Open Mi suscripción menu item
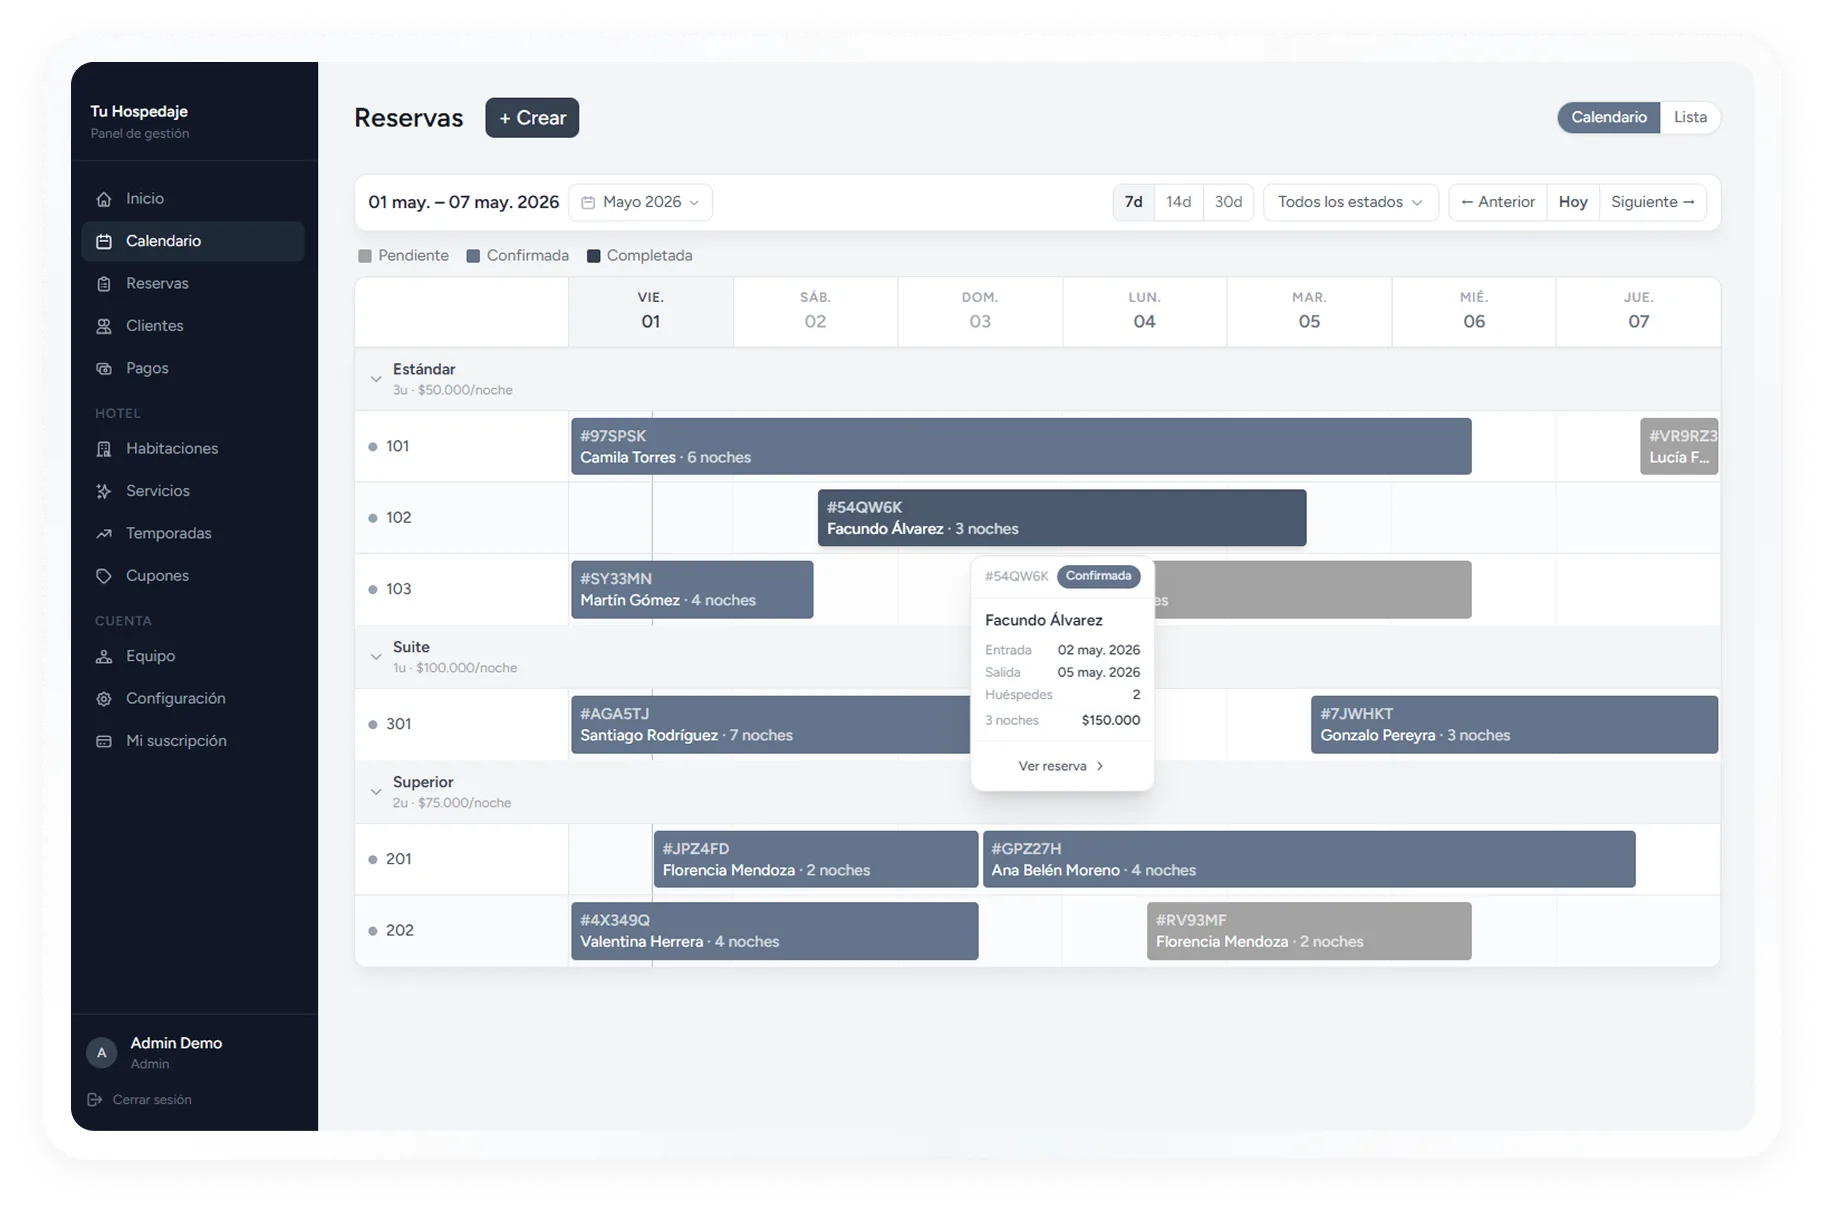This screenshot has width=1826, height=1212. point(176,741)
